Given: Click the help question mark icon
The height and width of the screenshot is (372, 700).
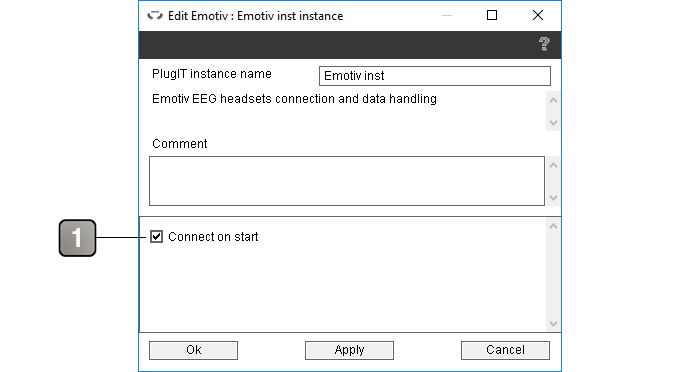Looking at the screenshot, I should [x=544, y=44].
